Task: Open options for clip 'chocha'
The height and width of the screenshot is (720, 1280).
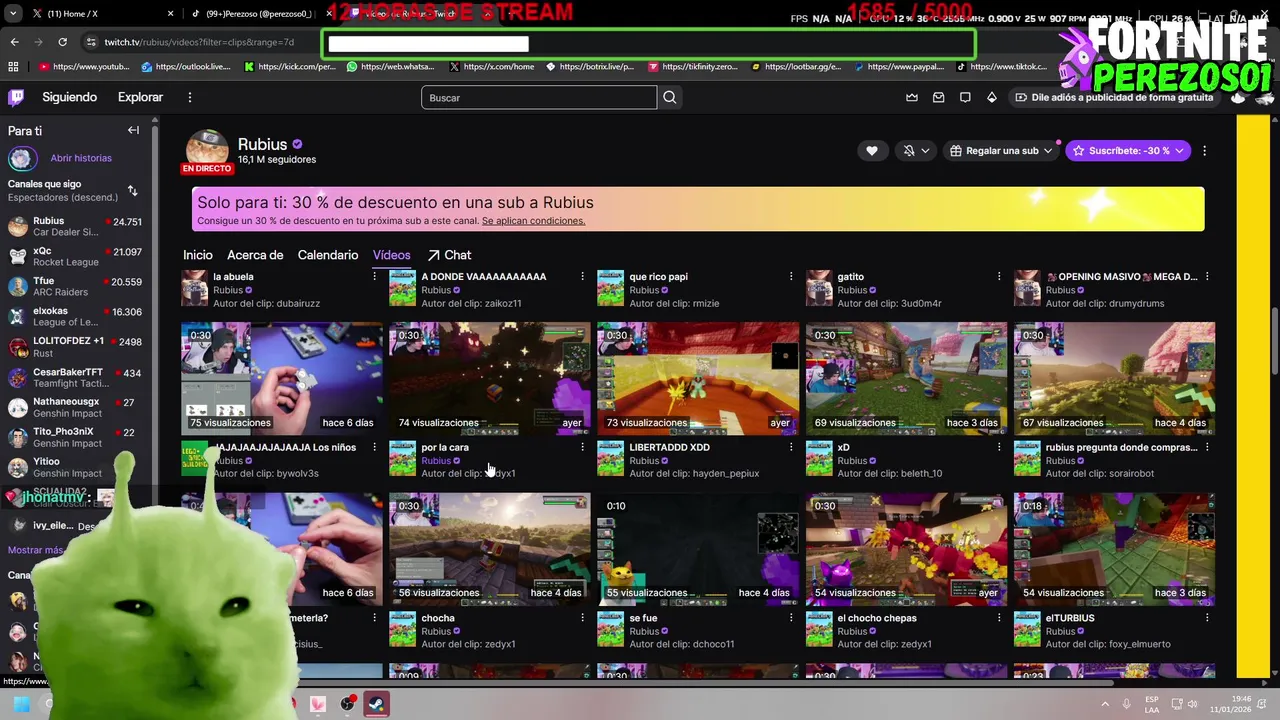Action: (x=582, y=618)
